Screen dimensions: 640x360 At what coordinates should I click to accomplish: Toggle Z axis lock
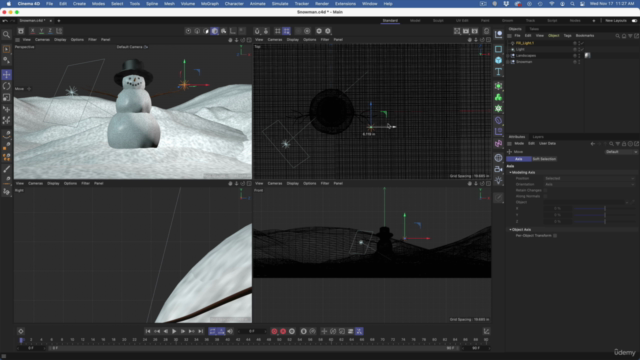(x=50, y=31)
